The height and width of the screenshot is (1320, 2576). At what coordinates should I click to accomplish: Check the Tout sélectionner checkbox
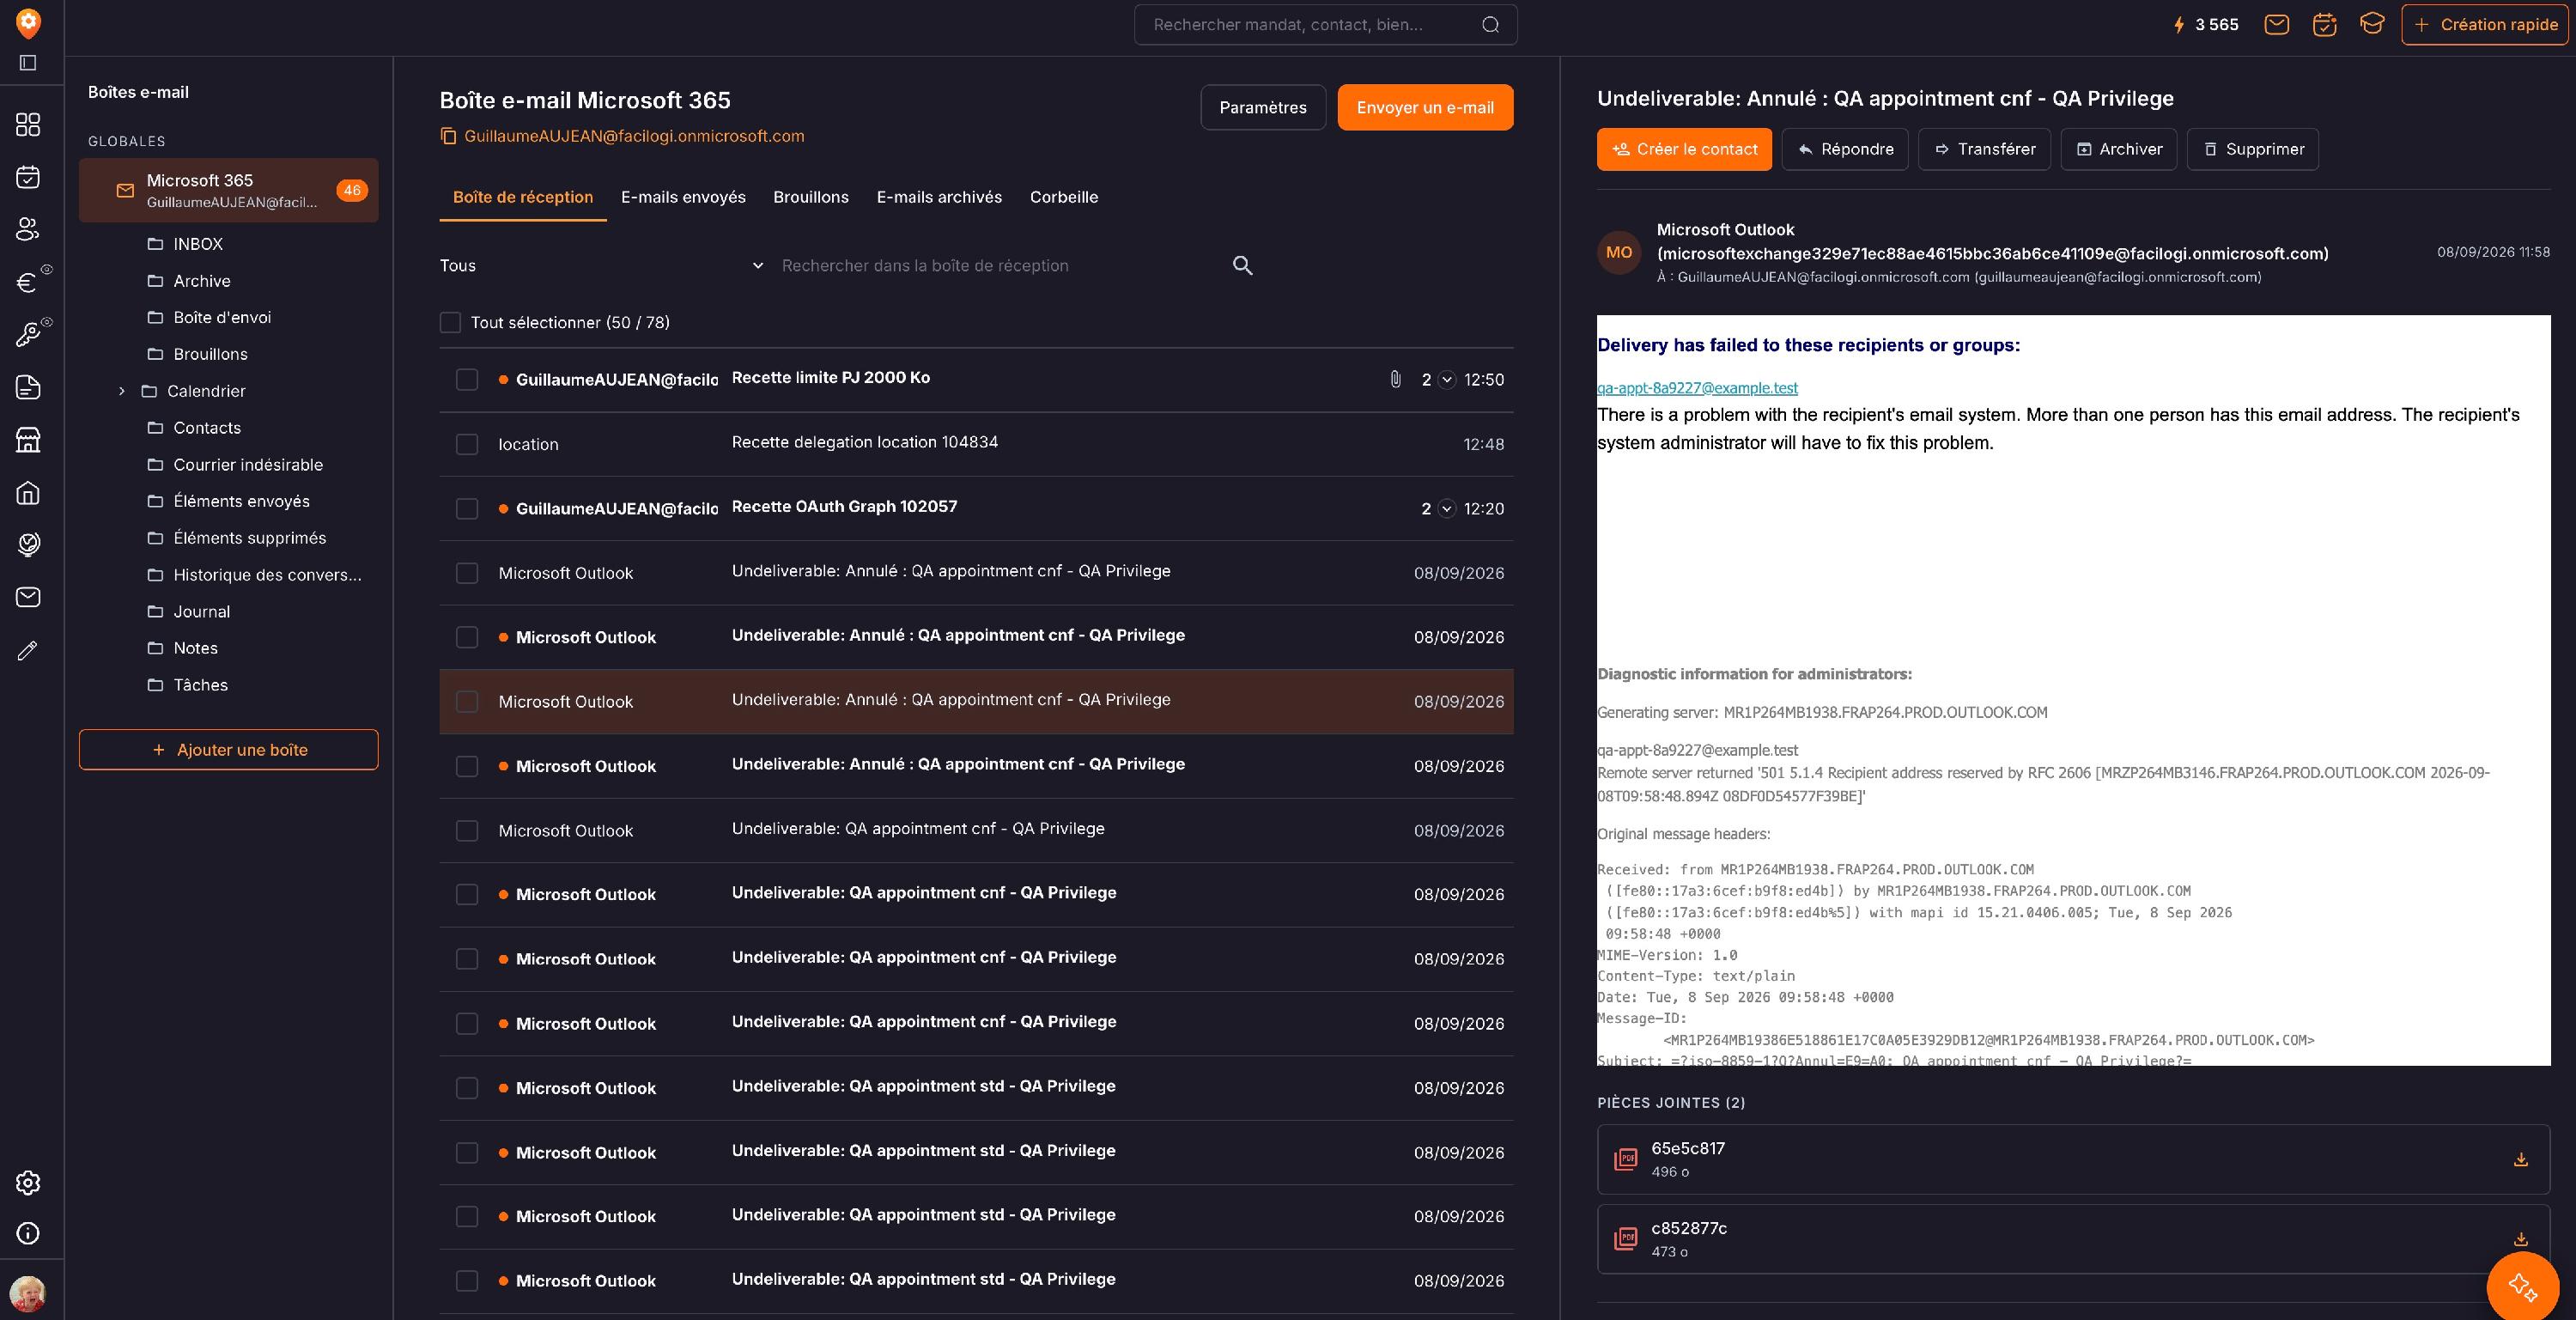(x=450, y=322)
